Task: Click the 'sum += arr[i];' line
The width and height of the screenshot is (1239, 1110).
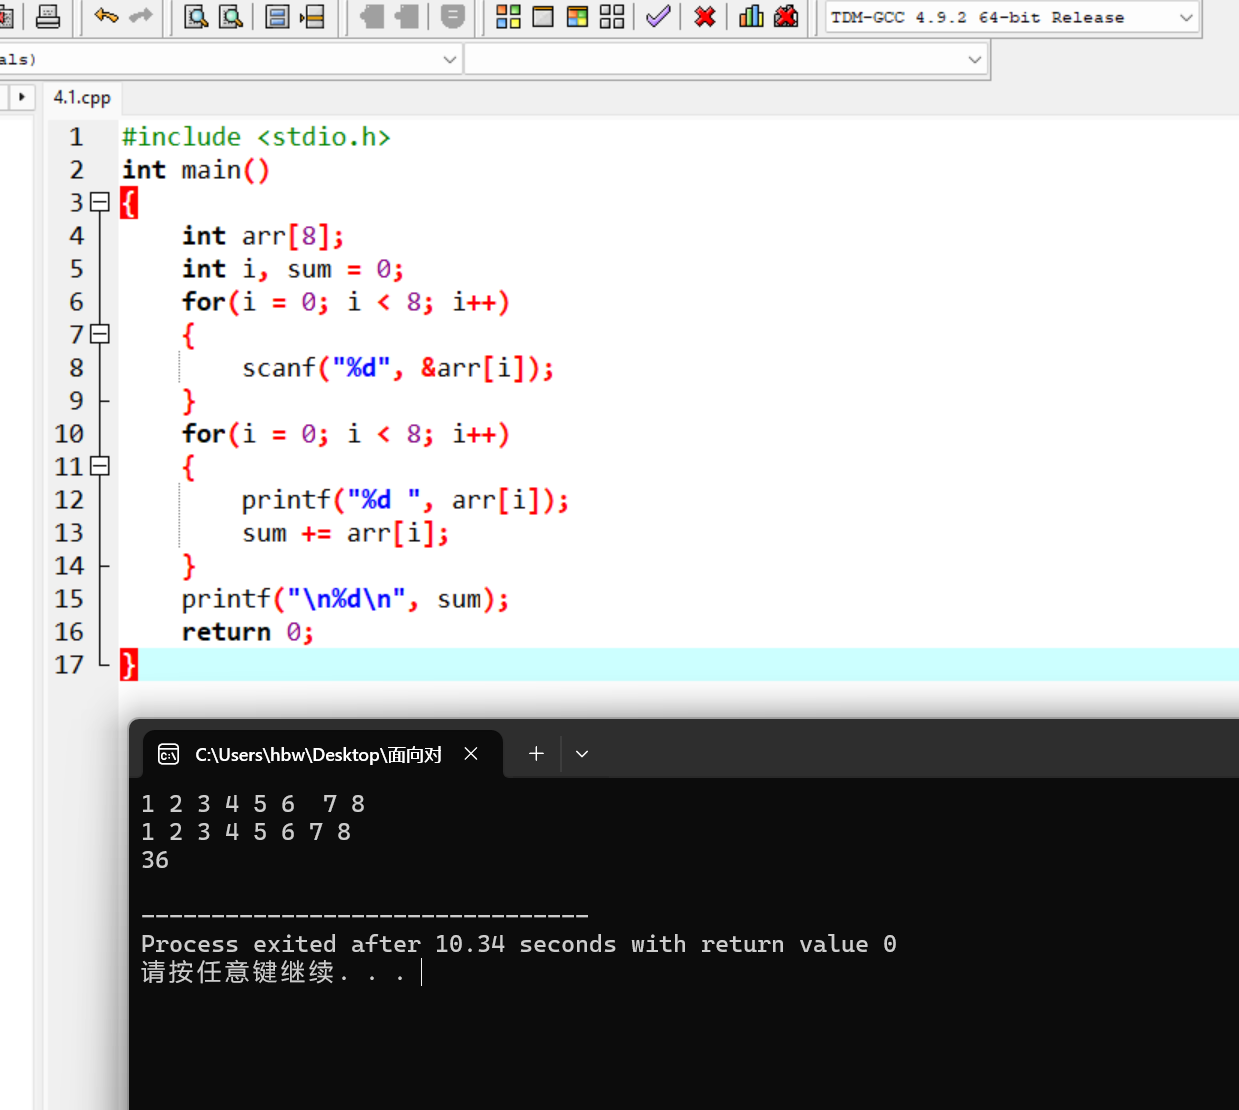Action: tap(345, 533)
